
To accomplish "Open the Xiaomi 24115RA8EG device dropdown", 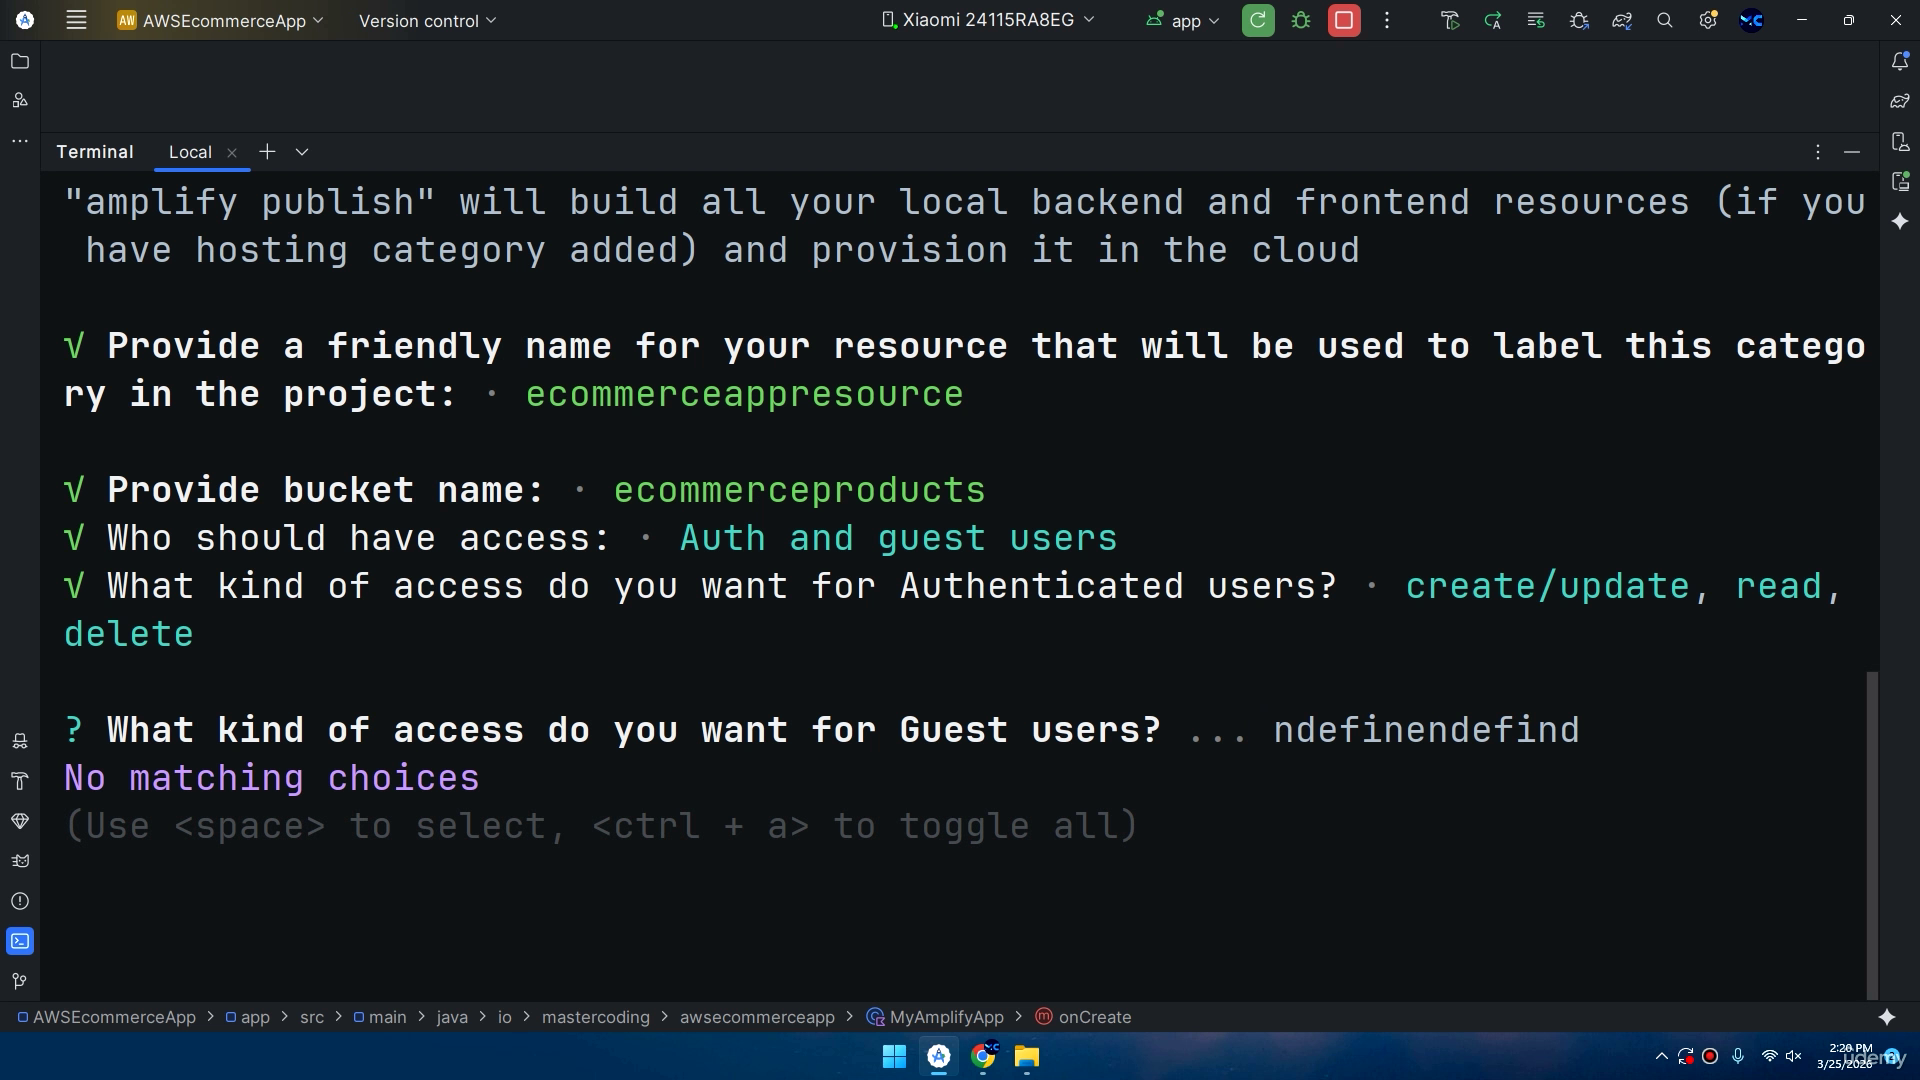I will [x=988, y=20].
